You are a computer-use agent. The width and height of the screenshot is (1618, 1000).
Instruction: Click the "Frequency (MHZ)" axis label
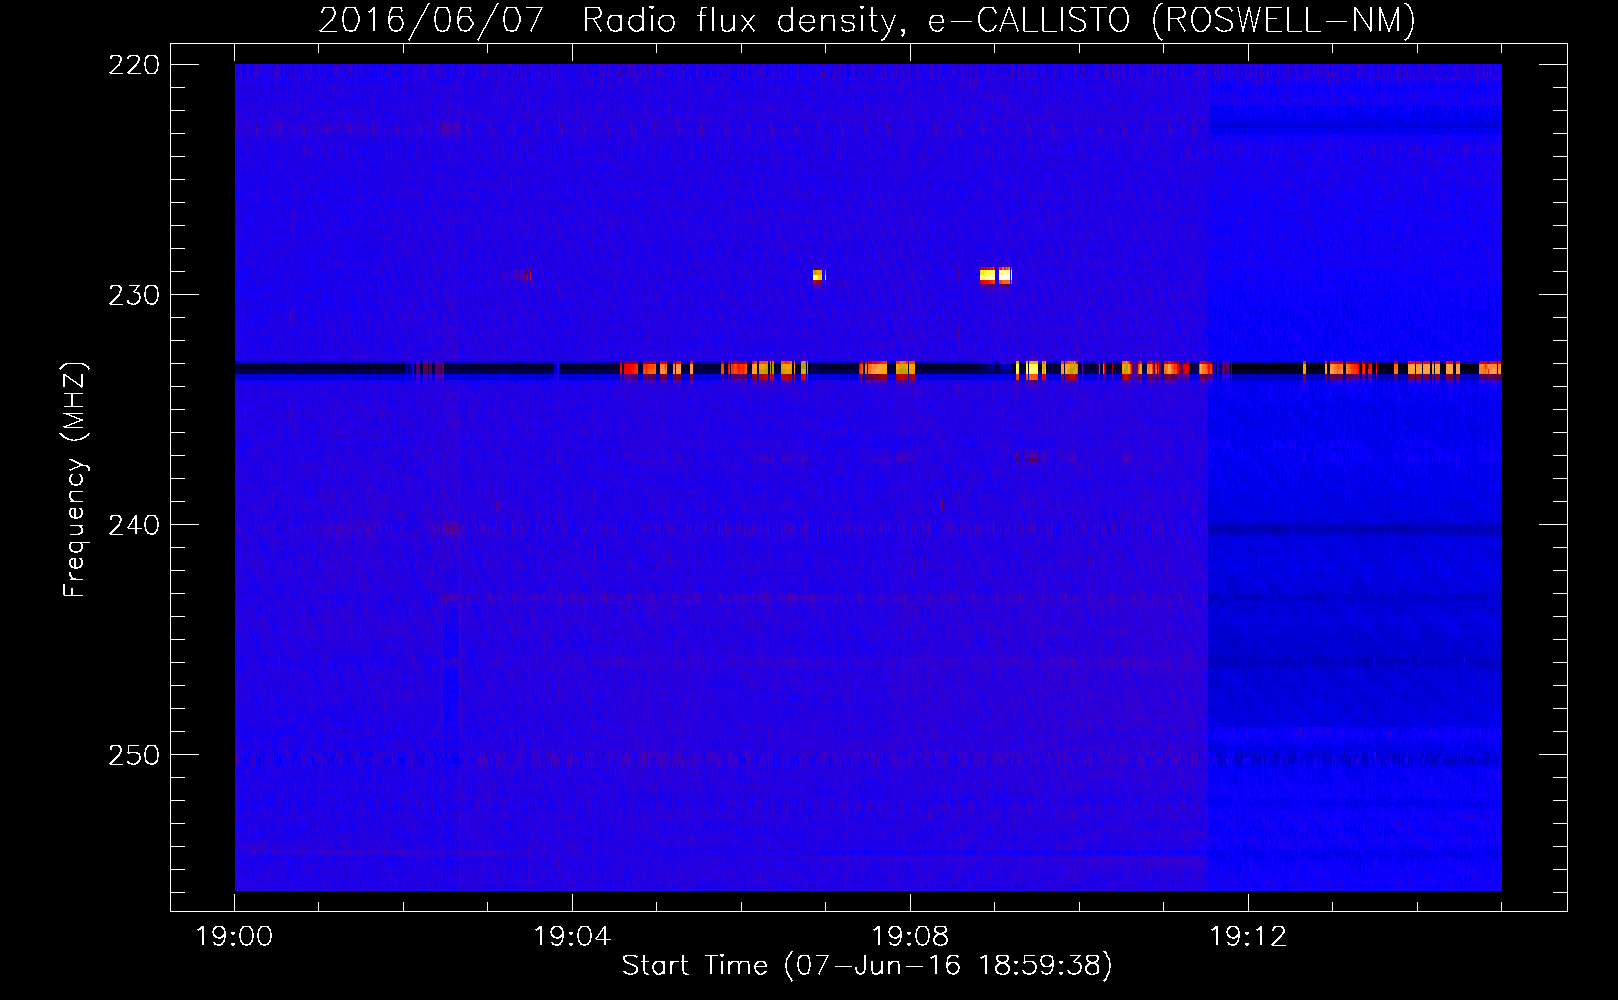75,480
